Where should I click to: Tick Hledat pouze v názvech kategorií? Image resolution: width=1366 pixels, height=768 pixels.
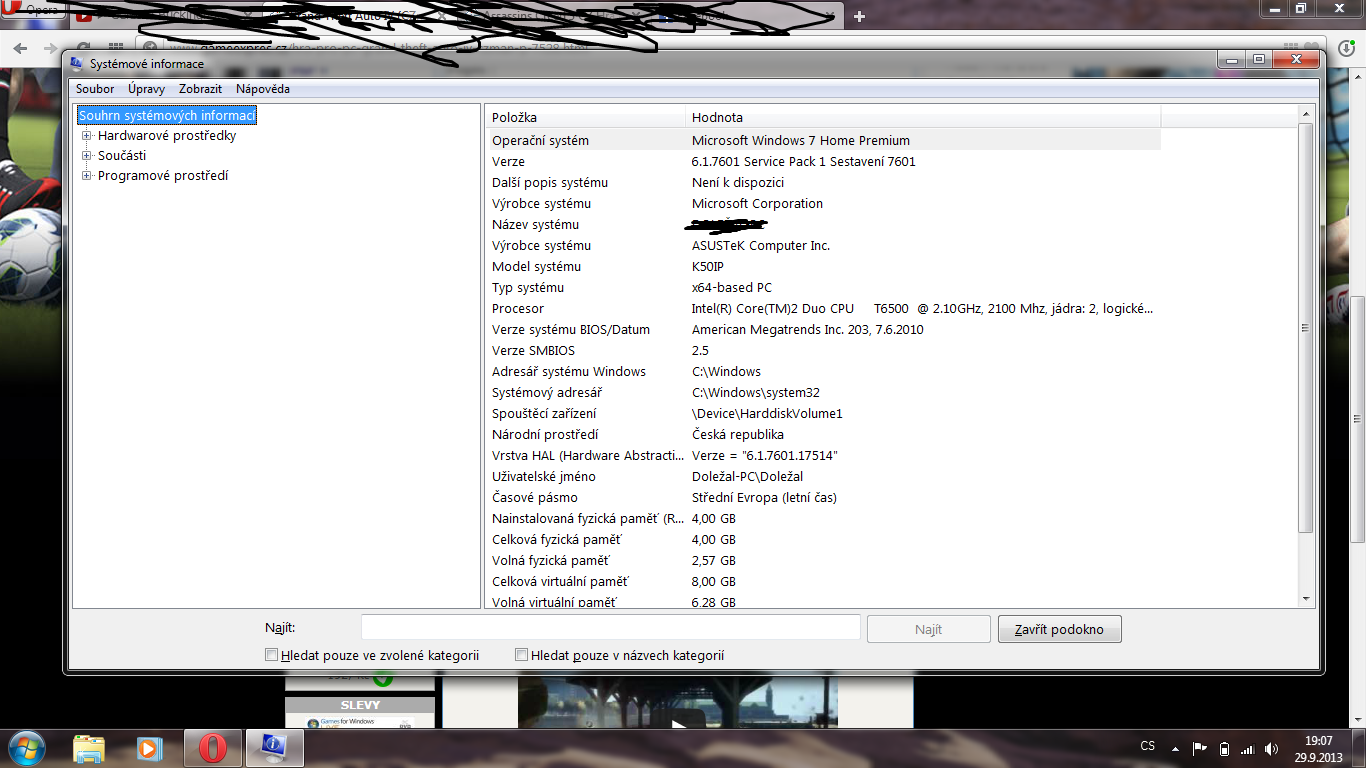[x=521, y=655]
